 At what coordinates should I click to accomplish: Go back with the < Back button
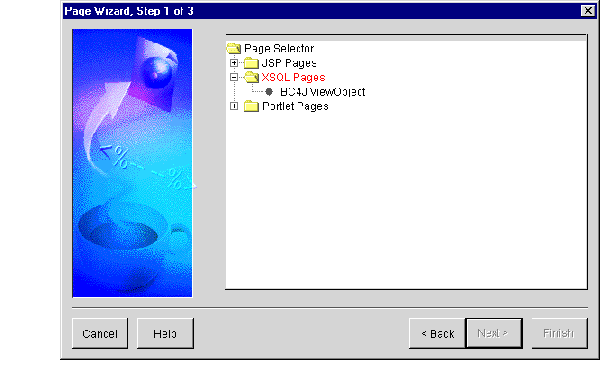(437, 334)
